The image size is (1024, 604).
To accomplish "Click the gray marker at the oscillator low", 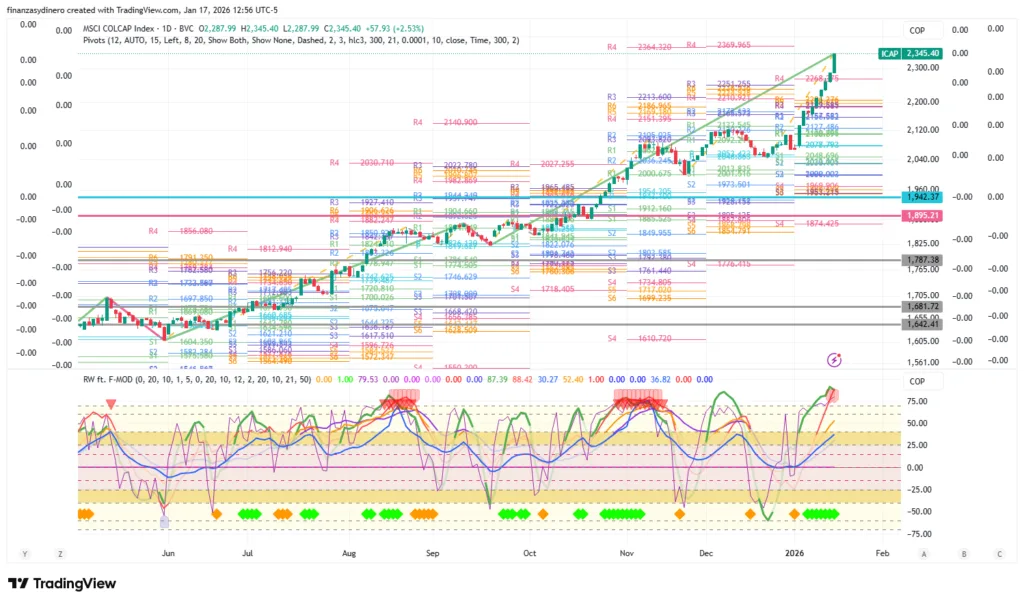I will 165,521.
